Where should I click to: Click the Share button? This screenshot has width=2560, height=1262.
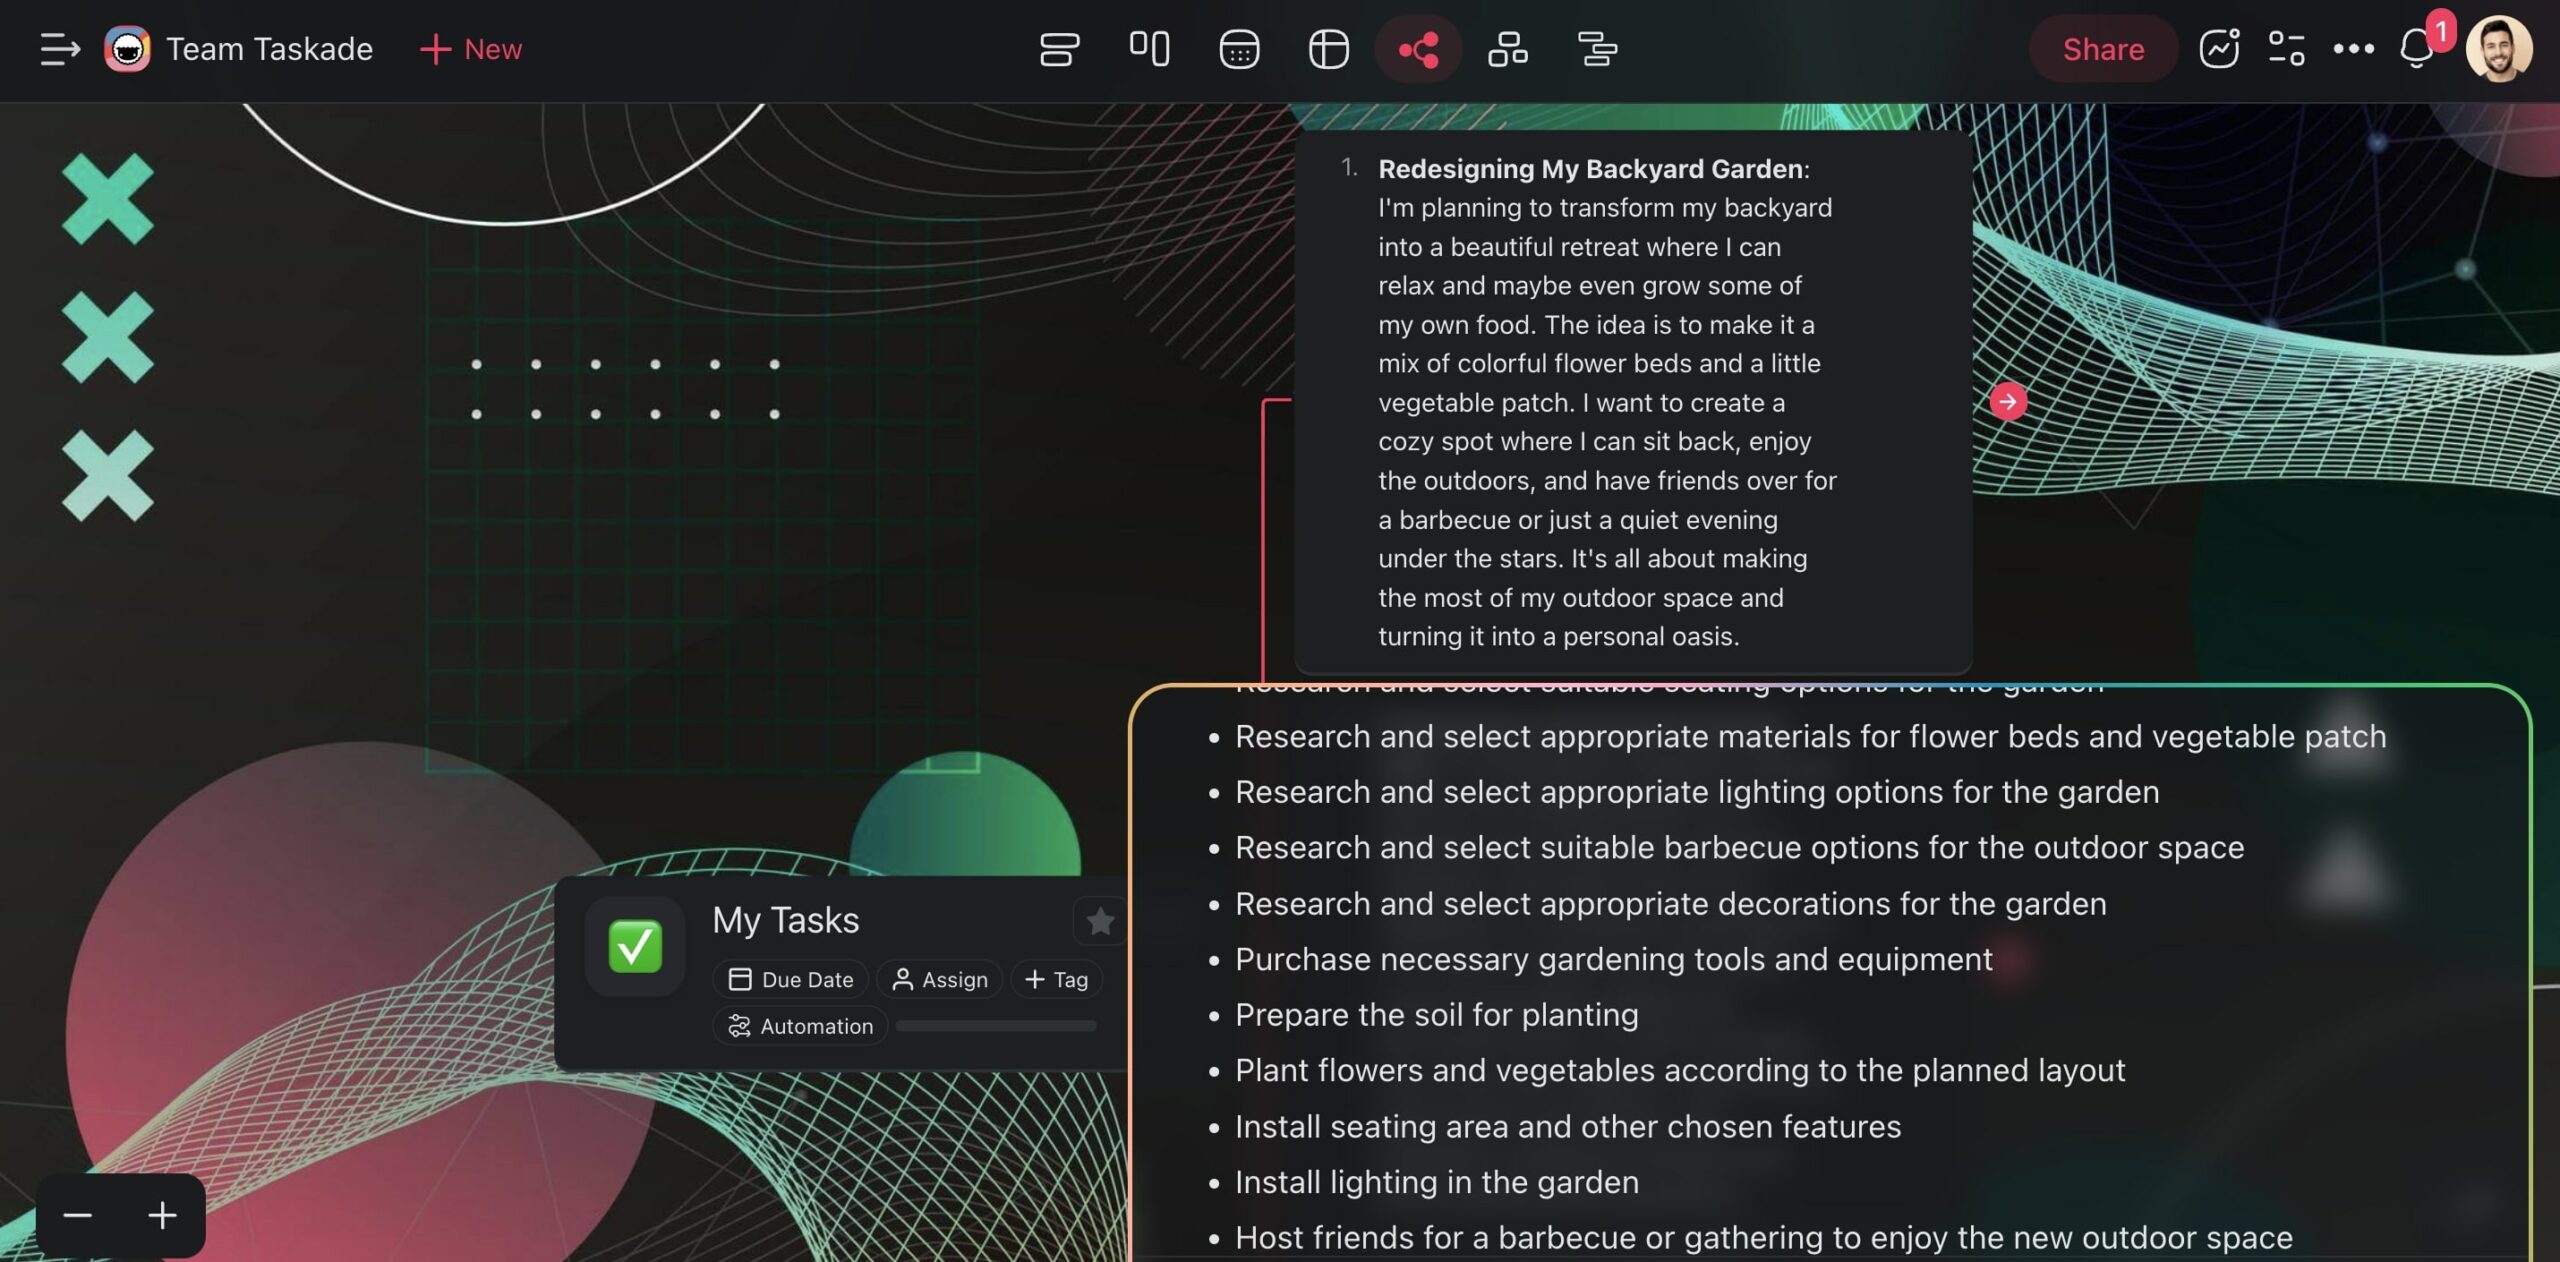coord(2101,48)
